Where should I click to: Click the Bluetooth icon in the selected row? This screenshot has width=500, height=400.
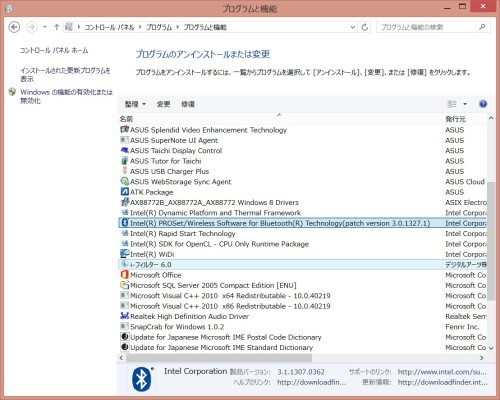(x=124, y=223)
